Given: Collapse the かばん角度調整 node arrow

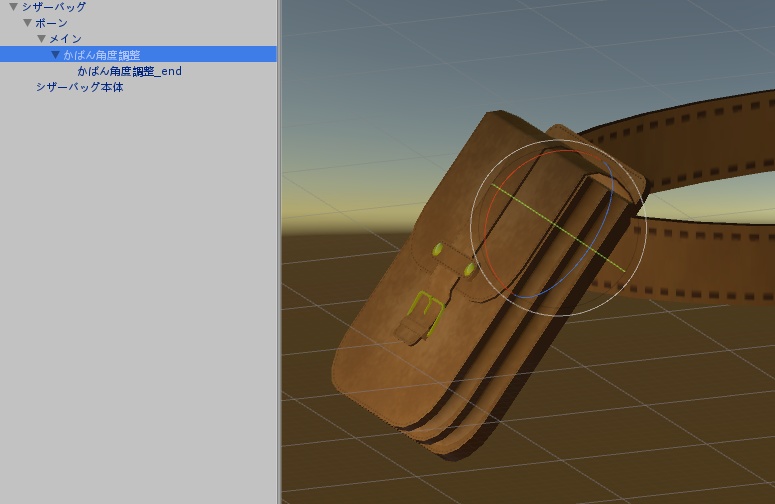Looking at the screenshot, I should 55,54.
